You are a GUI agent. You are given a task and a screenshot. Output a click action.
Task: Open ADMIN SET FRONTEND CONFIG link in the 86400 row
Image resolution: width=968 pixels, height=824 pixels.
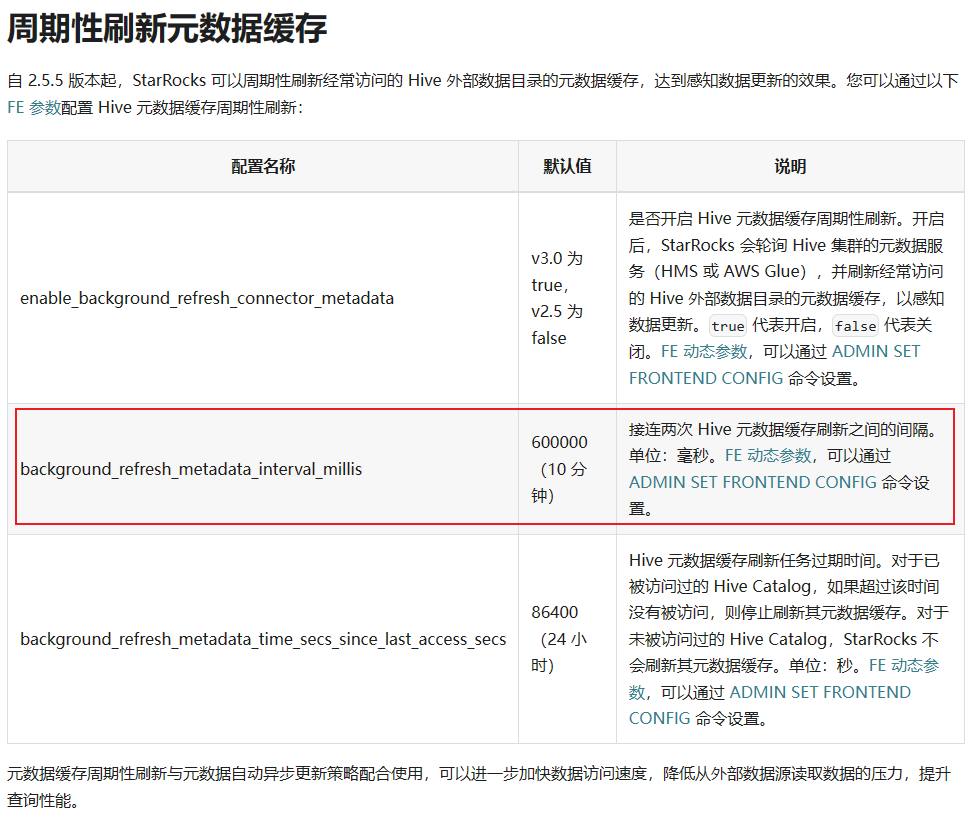(x=770, y=705)
